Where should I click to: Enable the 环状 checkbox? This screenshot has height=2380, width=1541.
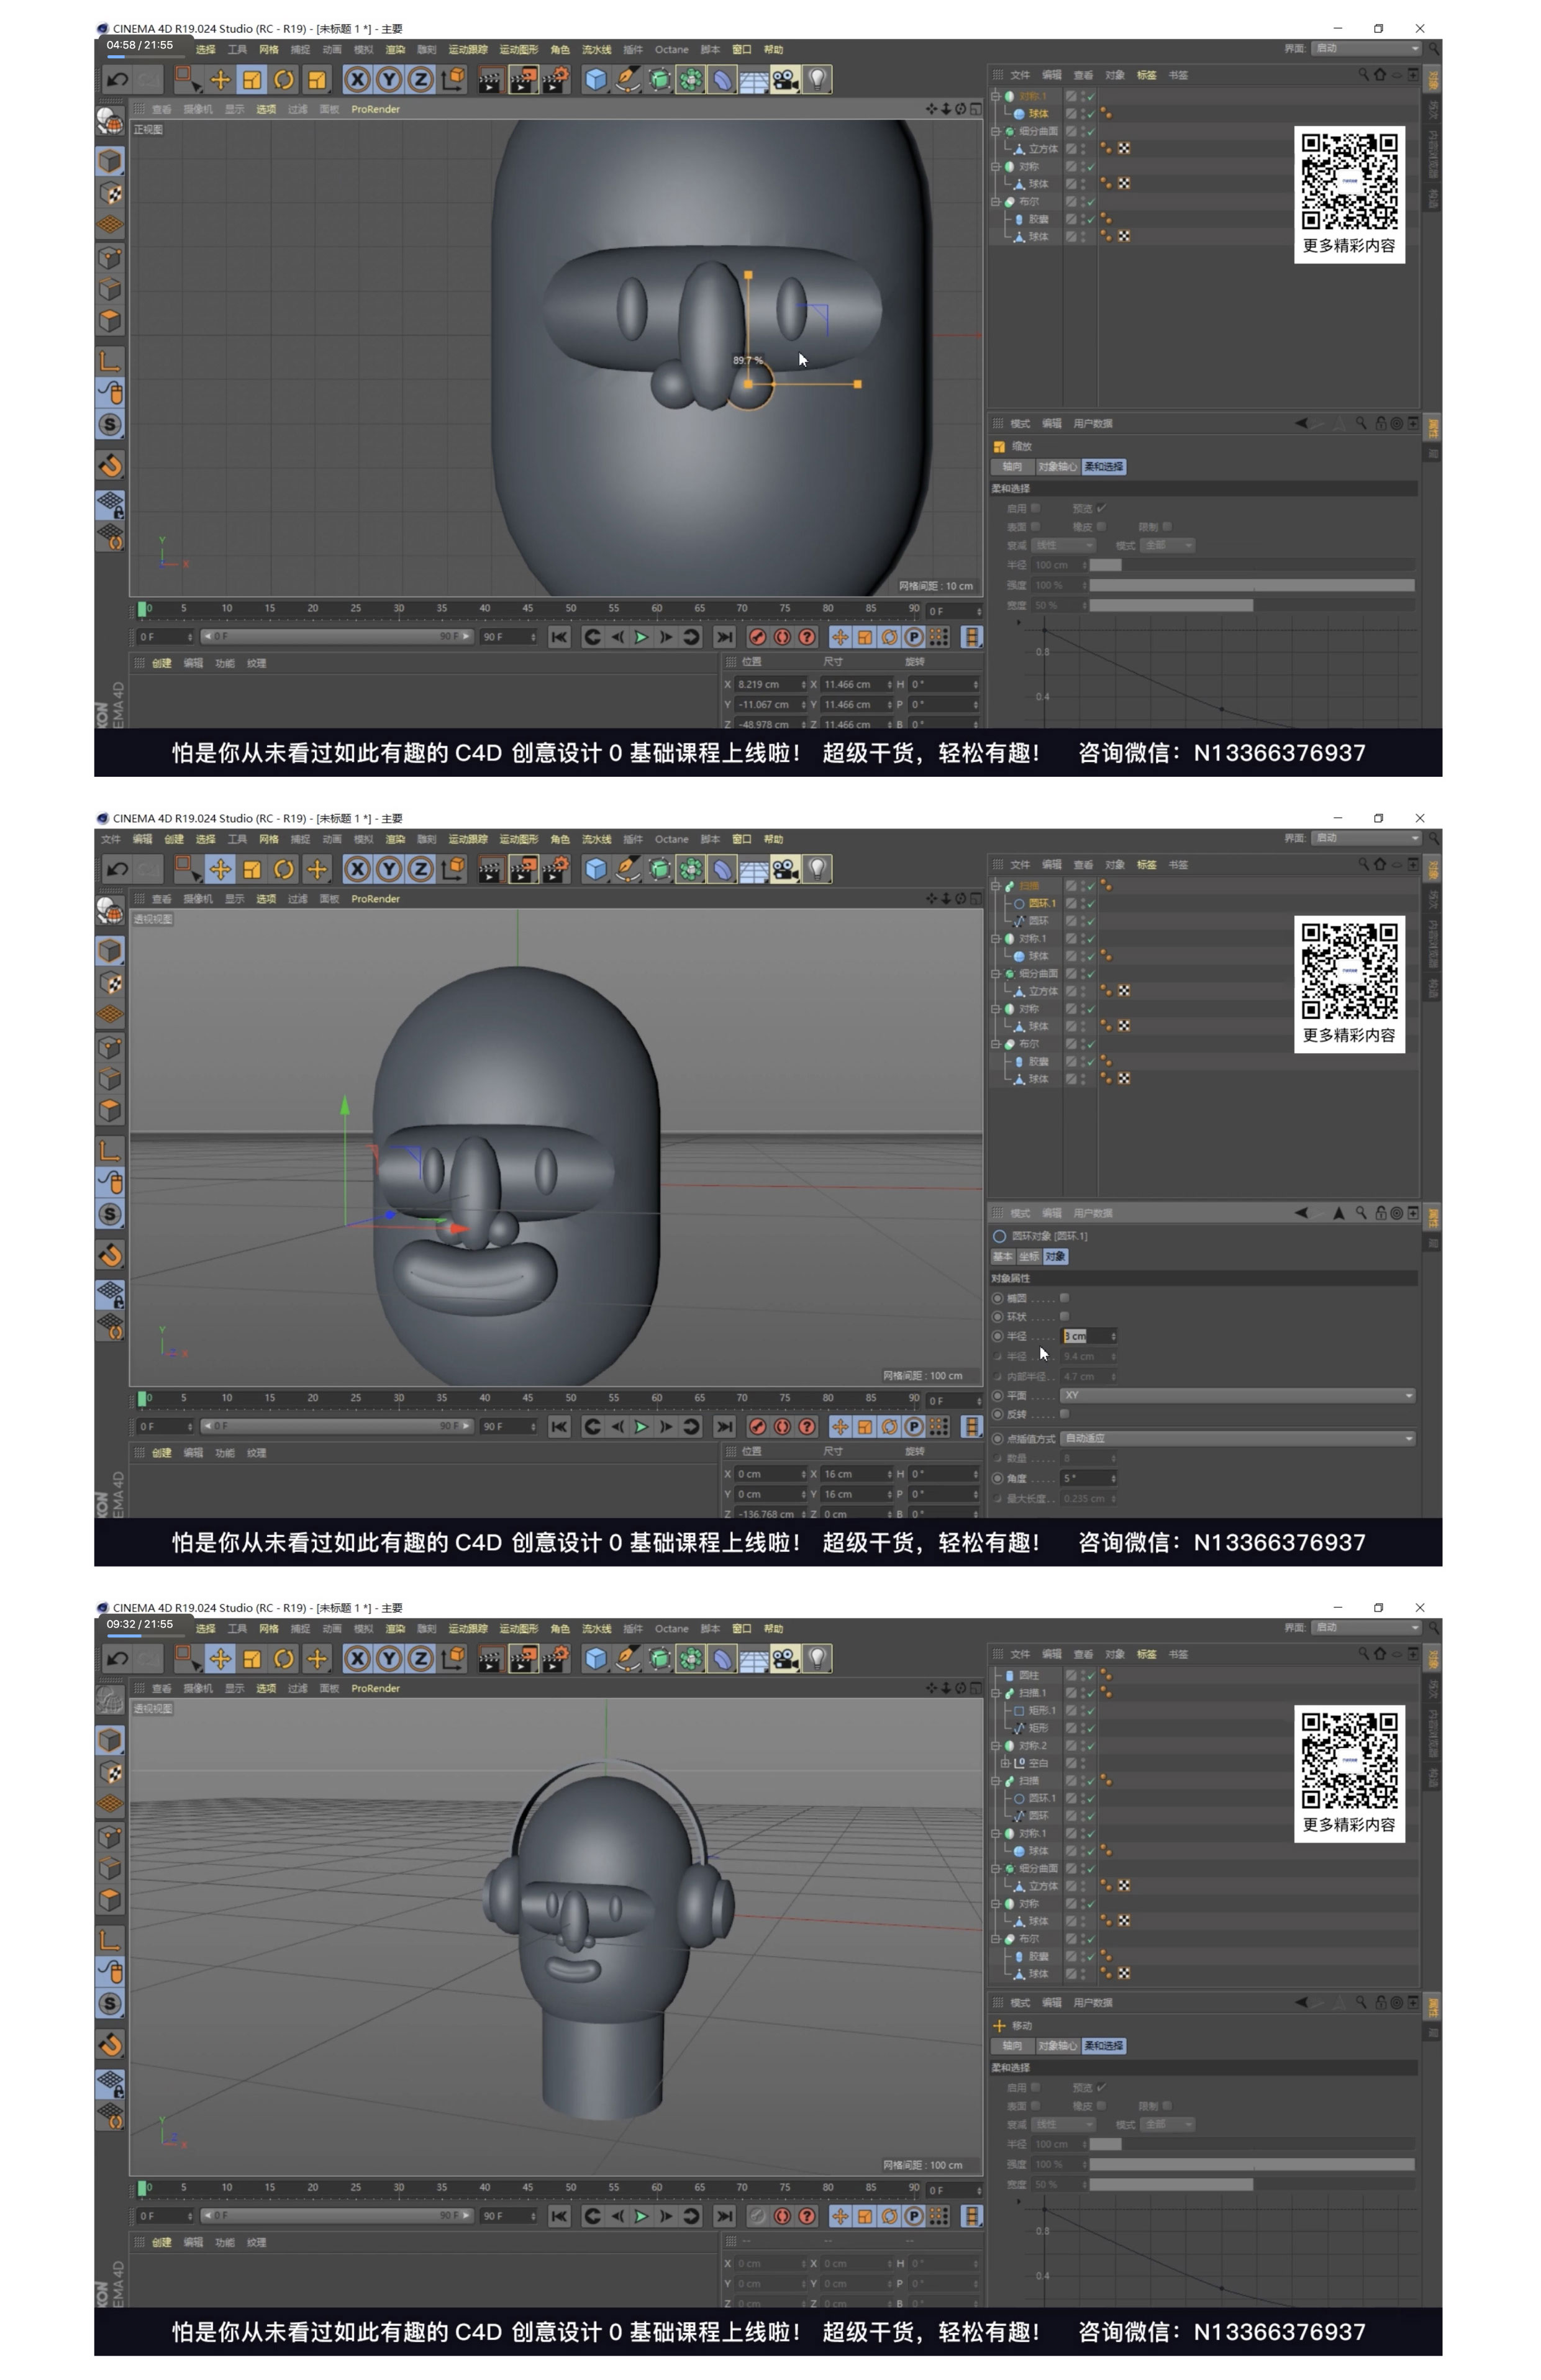click(1064, 1316)
